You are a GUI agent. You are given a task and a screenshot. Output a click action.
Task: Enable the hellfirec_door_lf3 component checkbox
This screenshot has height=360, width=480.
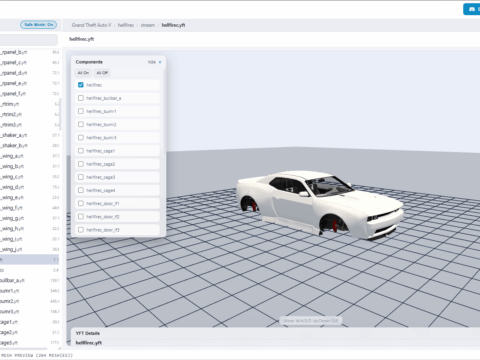81,230
